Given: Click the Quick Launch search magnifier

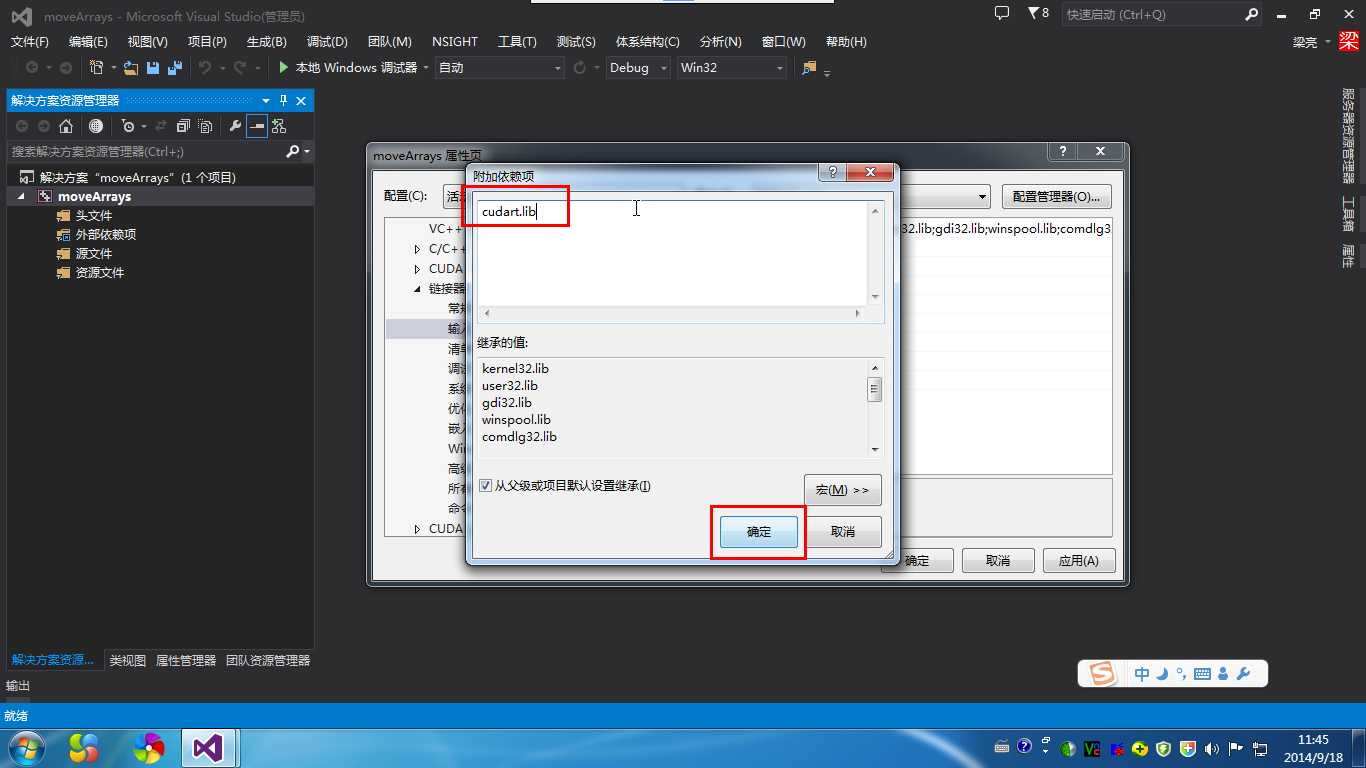Looking at the screenshot, I should pyautogui.click(x=1251, y=14).
